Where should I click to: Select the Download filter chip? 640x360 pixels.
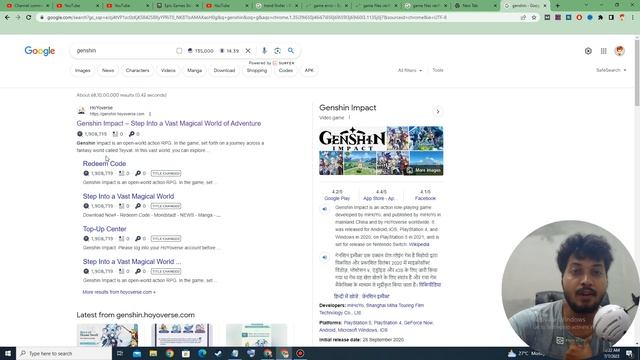tap(224, 71)
